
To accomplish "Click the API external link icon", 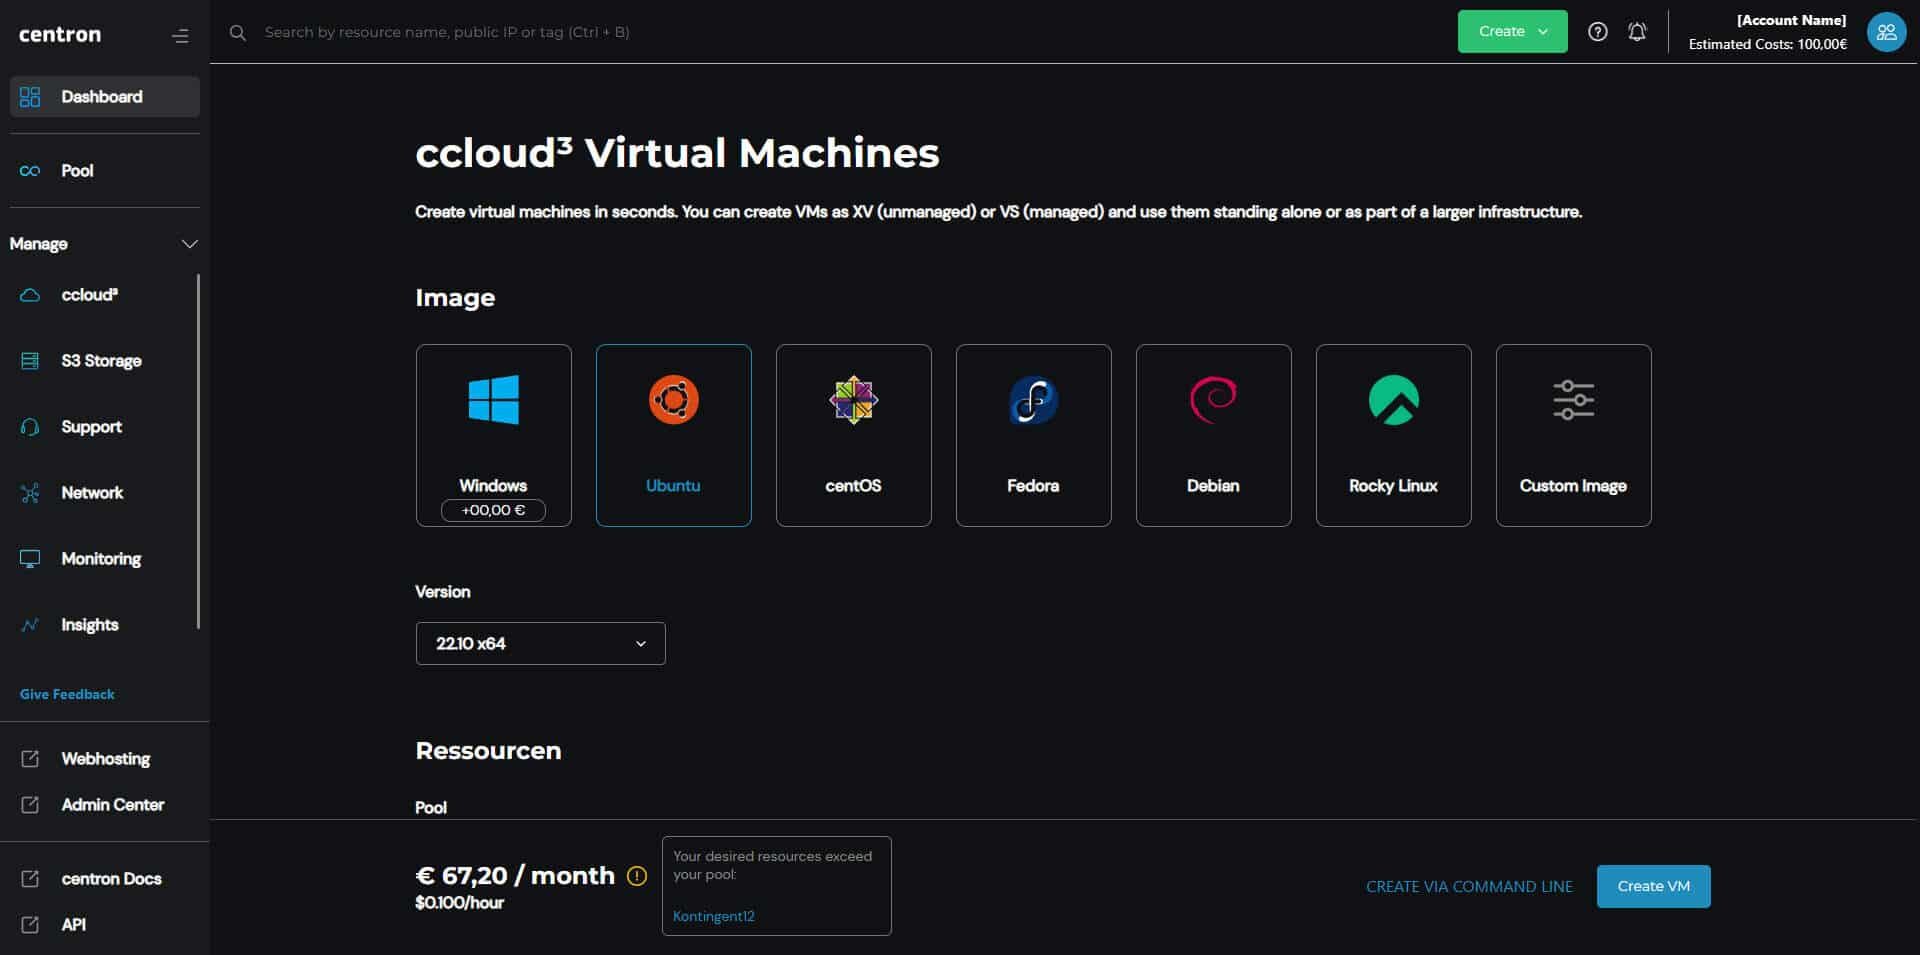I will coord(30,925).
